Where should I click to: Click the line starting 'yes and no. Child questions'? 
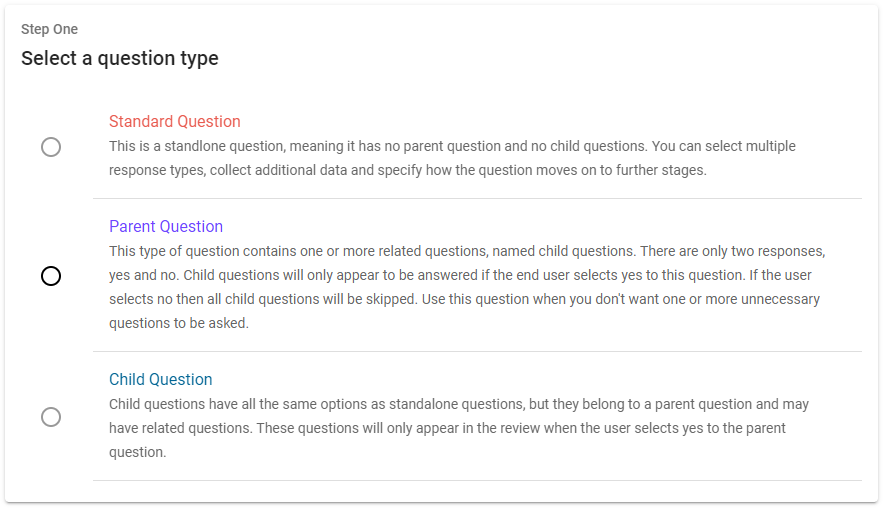click(468, 275)
